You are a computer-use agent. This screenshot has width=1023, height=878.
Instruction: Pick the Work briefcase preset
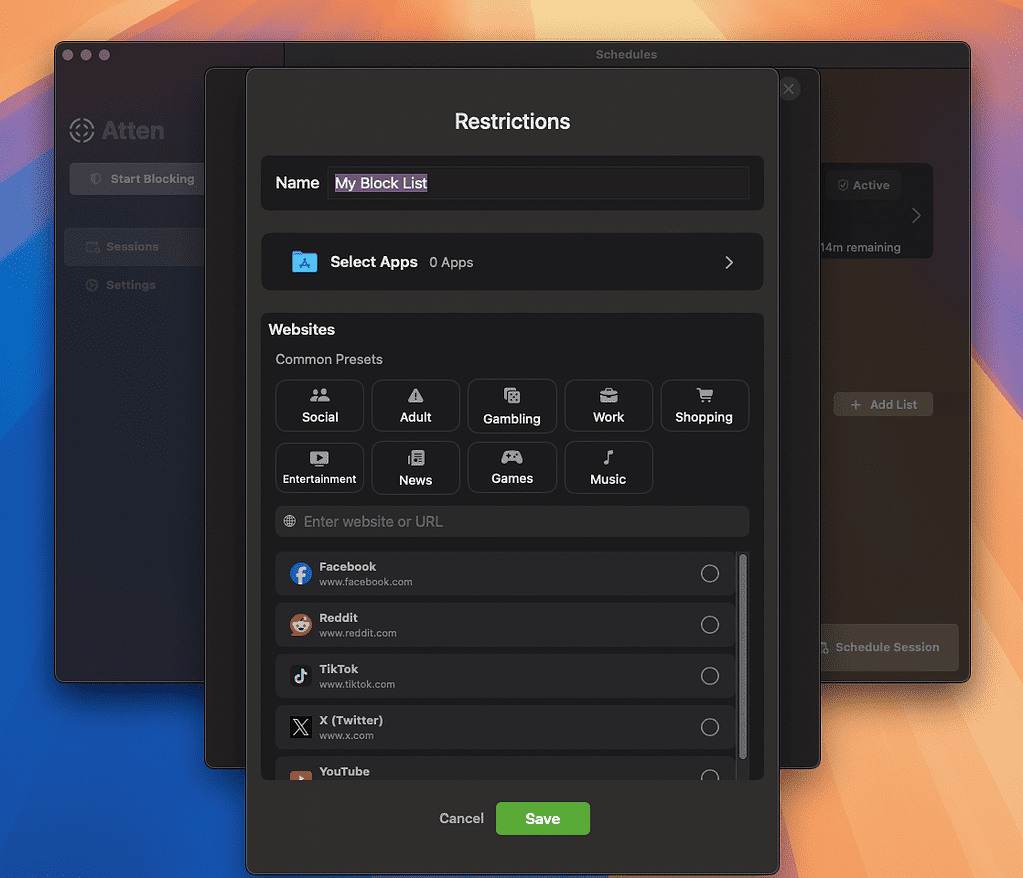[x=608, y=406]
